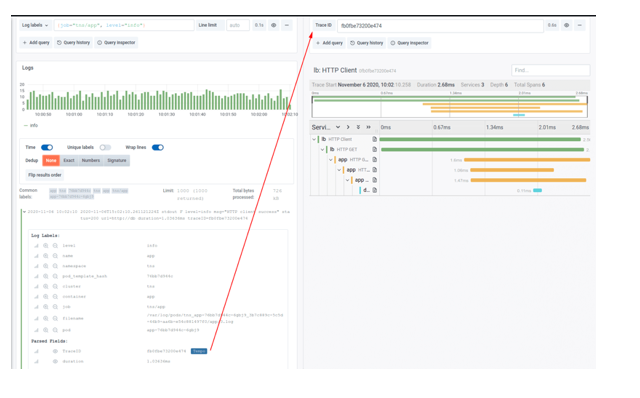Filter for value on job label
The width and height of the screenshot is (640, 398).
(46, 307)
